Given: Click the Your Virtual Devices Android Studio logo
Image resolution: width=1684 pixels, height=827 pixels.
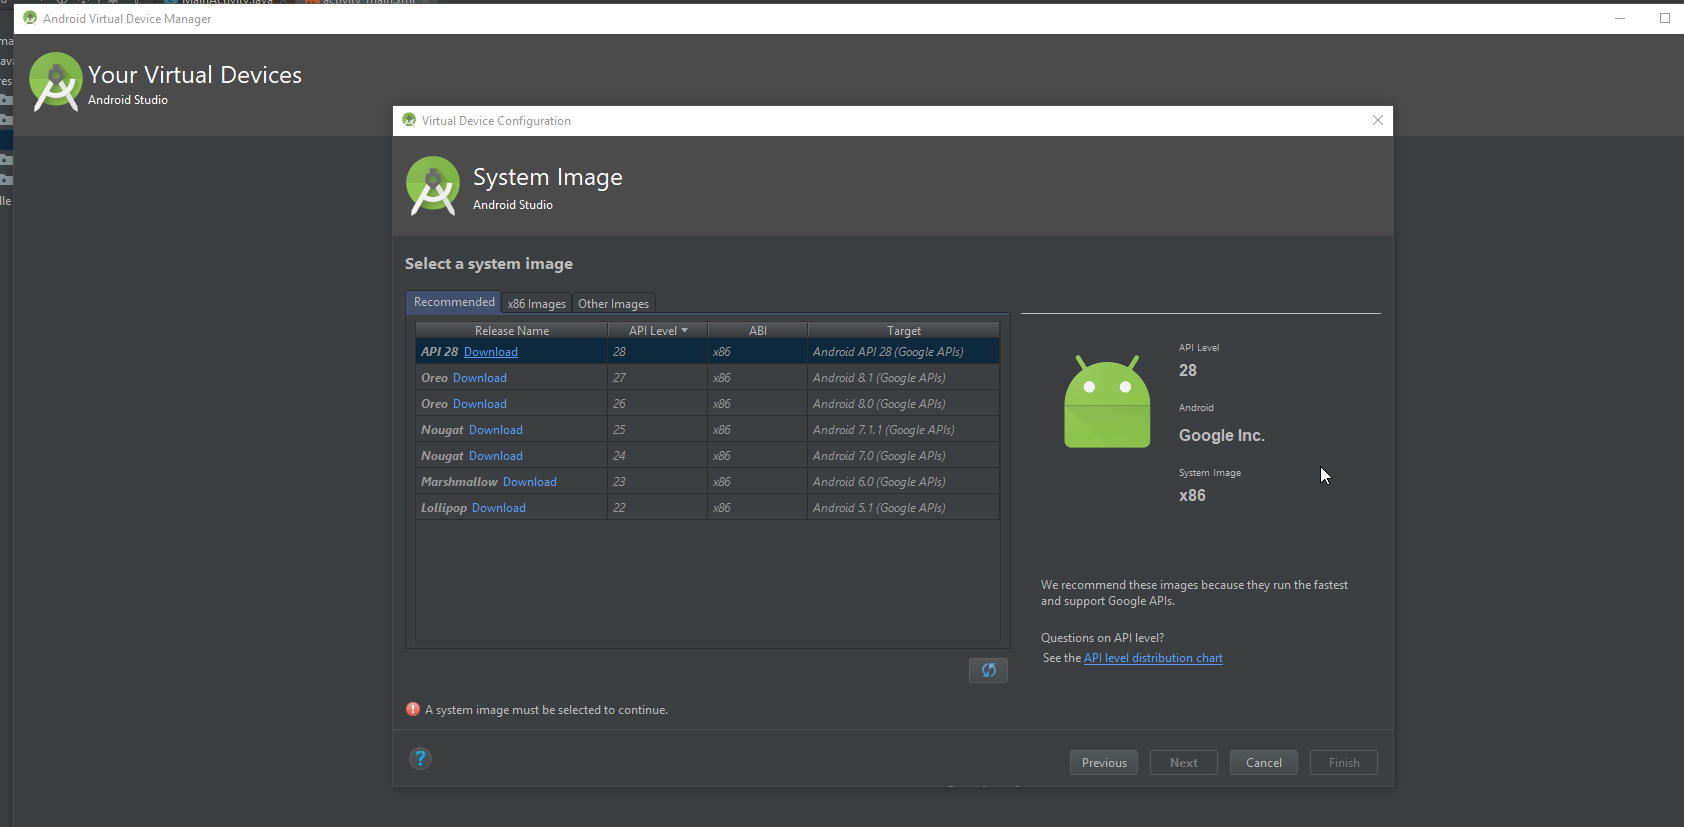Looking at the screenshot, I should (x=56, y=82).
